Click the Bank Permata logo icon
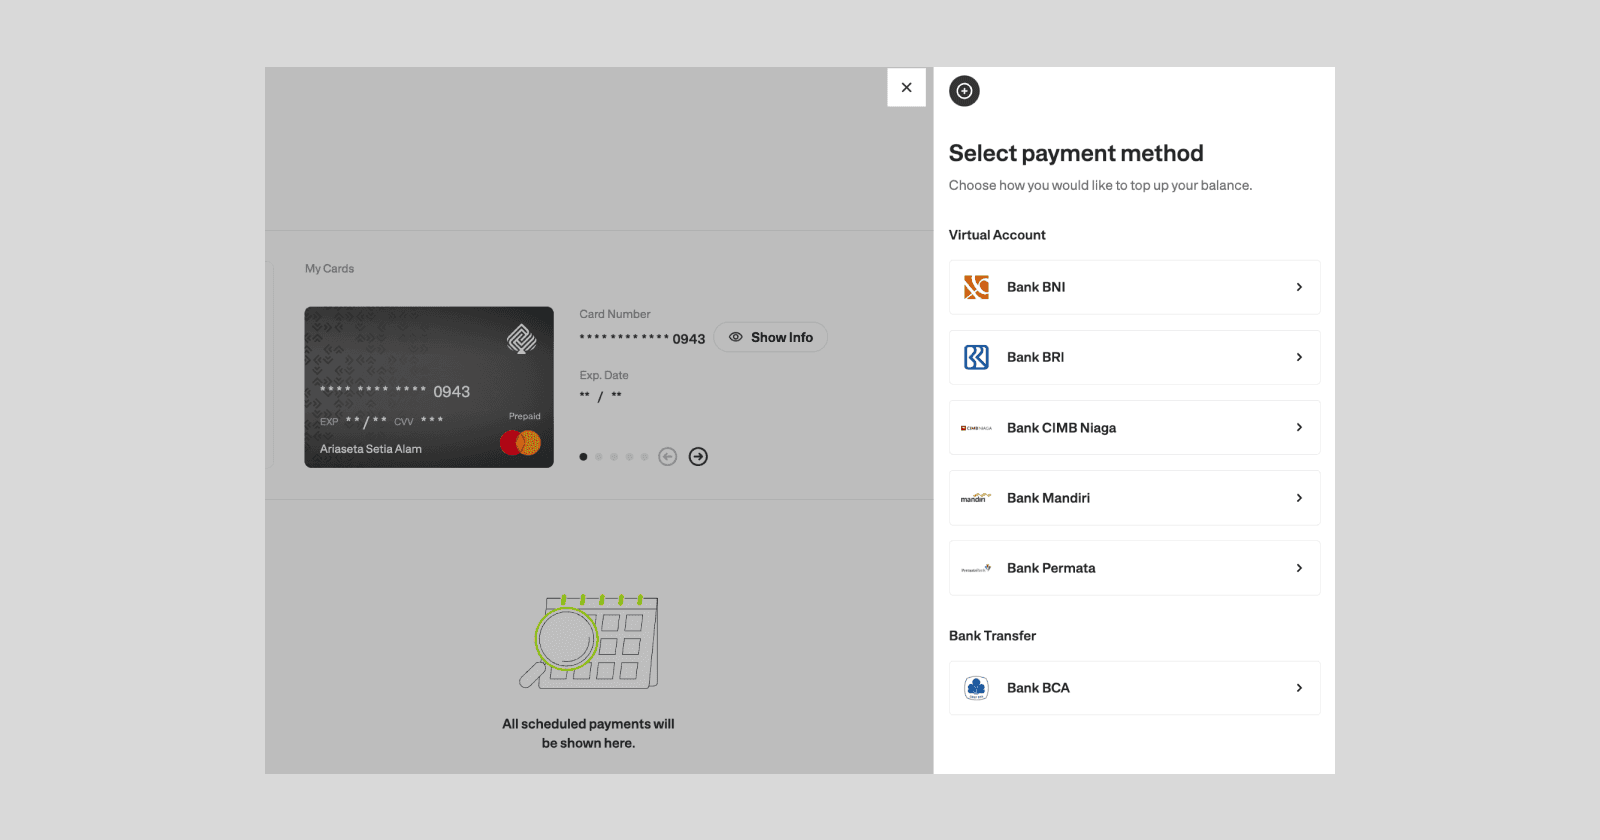1600x840 pixels. coord(976,568)
